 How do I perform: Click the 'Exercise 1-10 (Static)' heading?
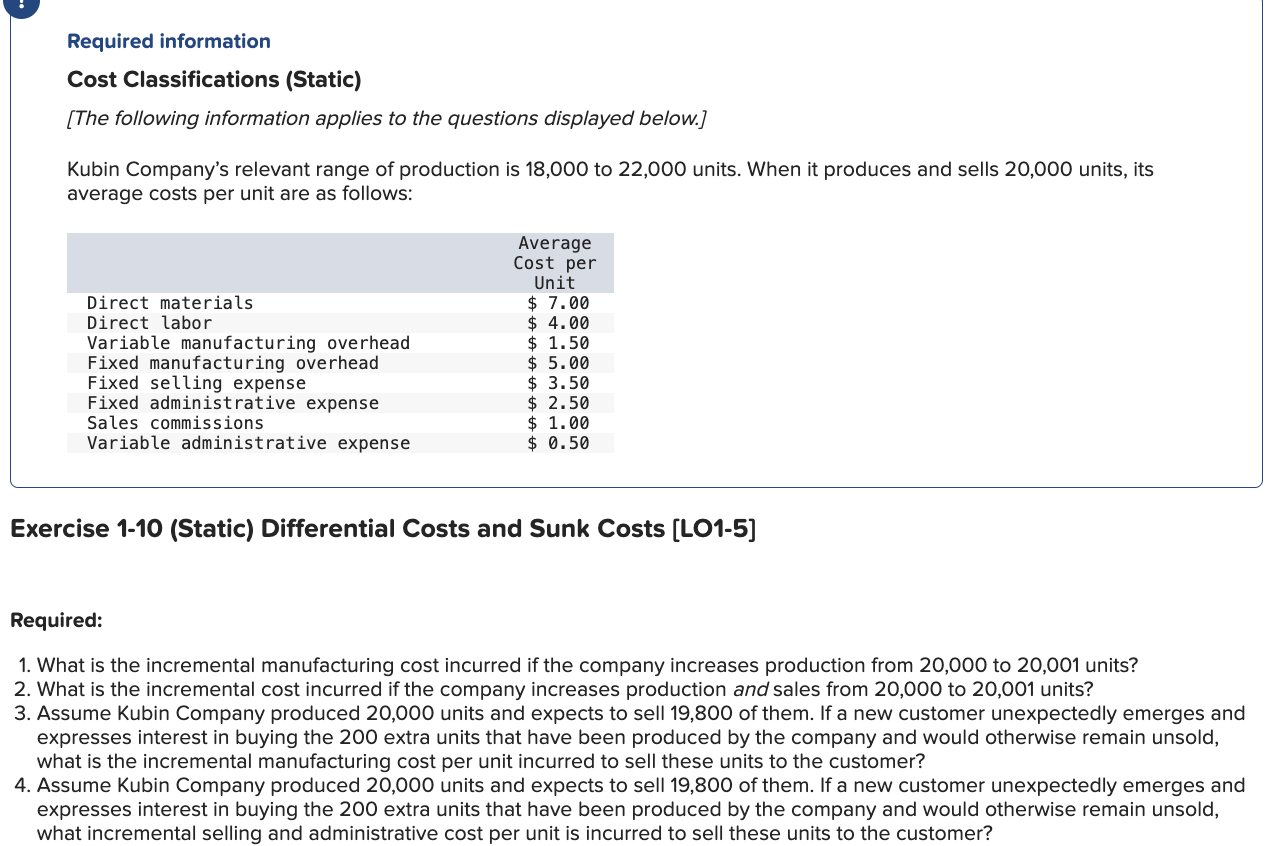click(x=383, y=528)
